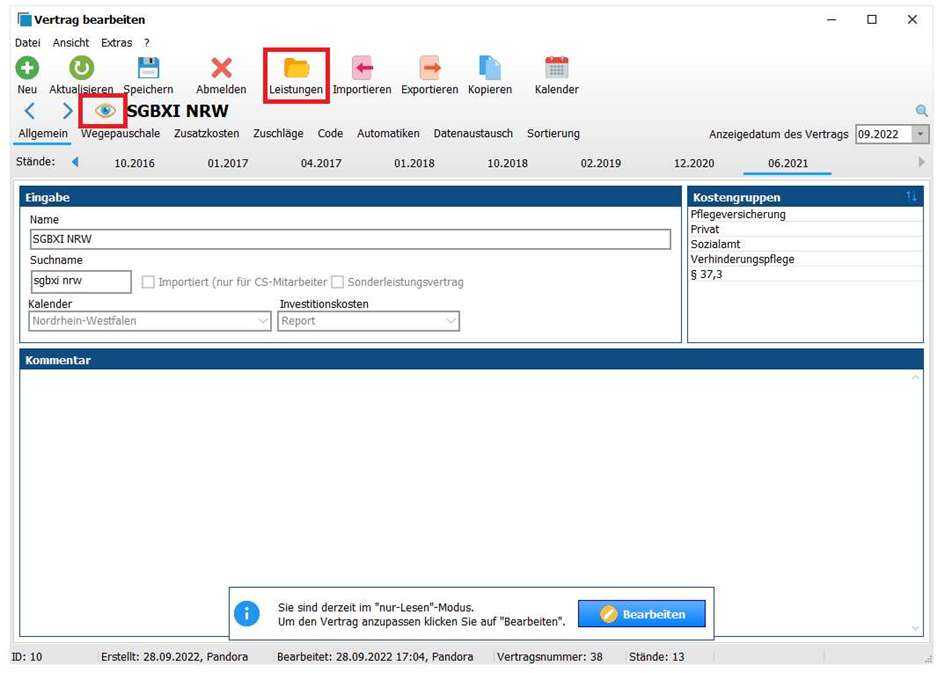Save via the Speichern disk icon

148,67
